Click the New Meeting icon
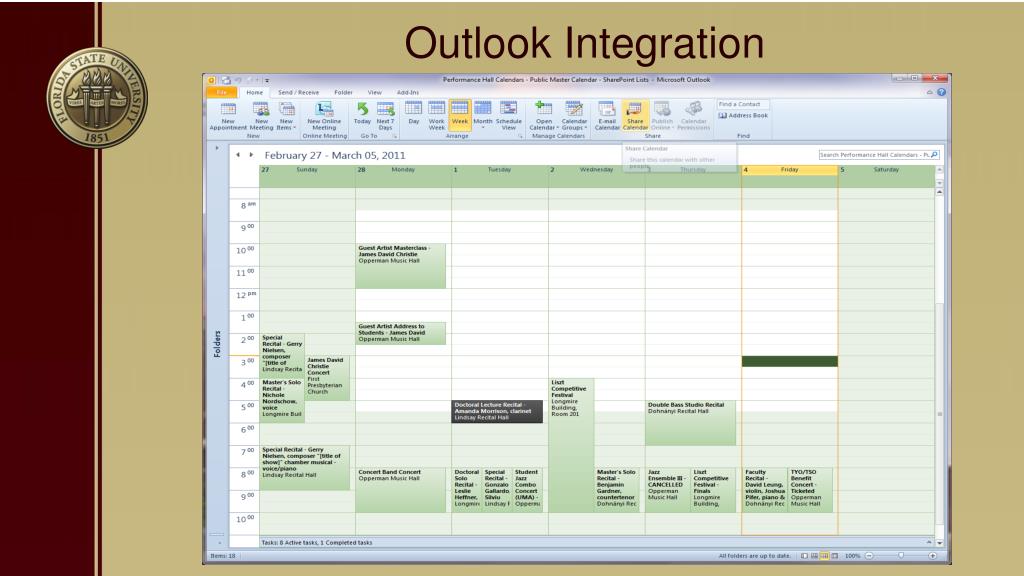The width and height of the screenshot is (1024, 576). 261,116
